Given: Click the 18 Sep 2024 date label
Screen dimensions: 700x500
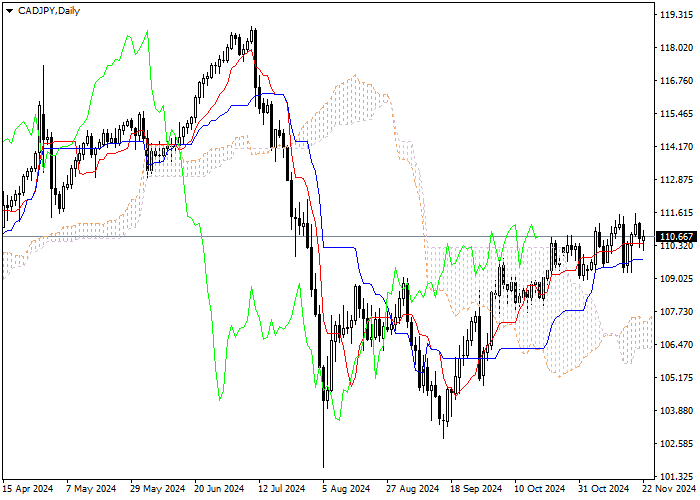Looking at the screenshot, I should (476, 489).
